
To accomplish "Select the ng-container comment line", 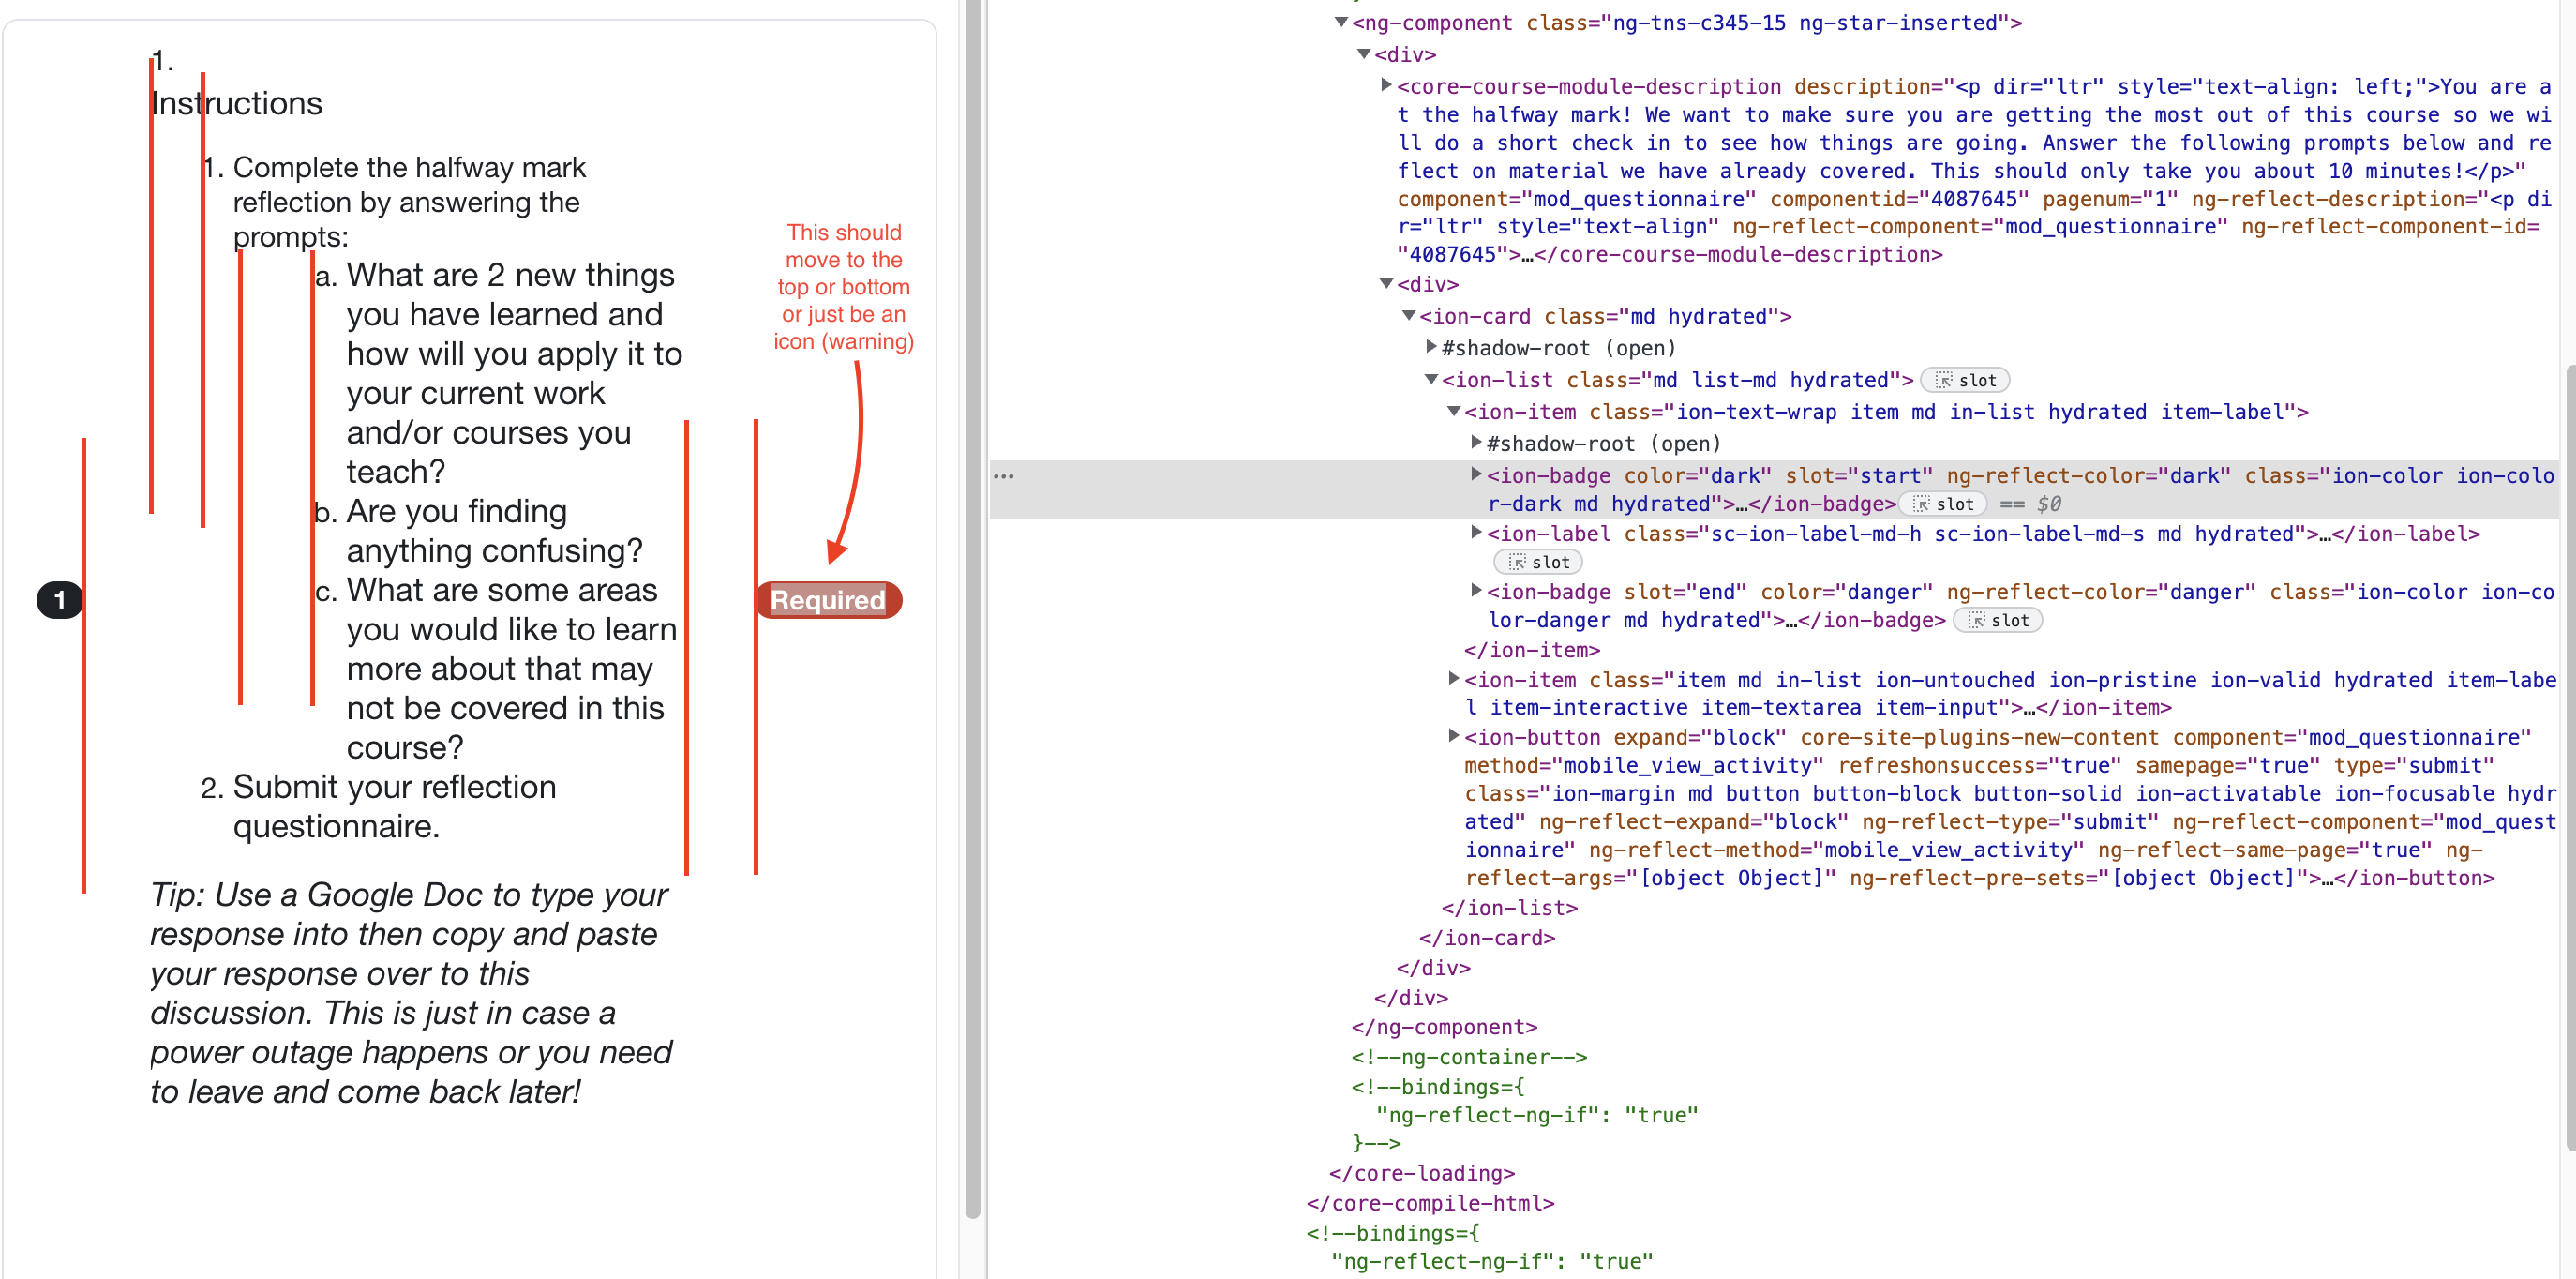I will click(x=1469, y=1057).
